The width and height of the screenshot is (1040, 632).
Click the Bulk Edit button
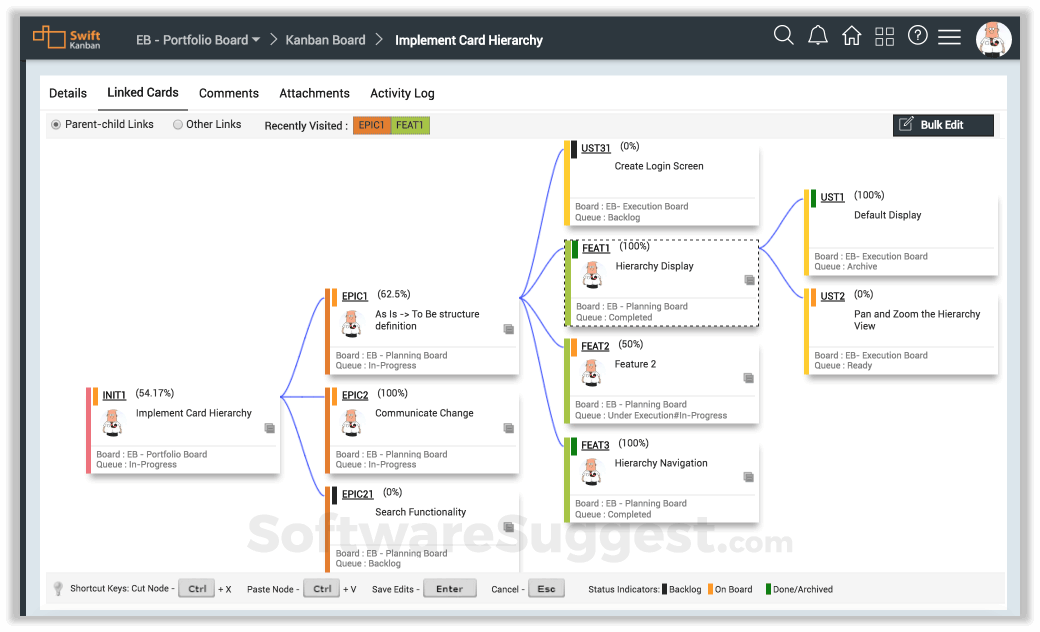[x=943, y=125]
